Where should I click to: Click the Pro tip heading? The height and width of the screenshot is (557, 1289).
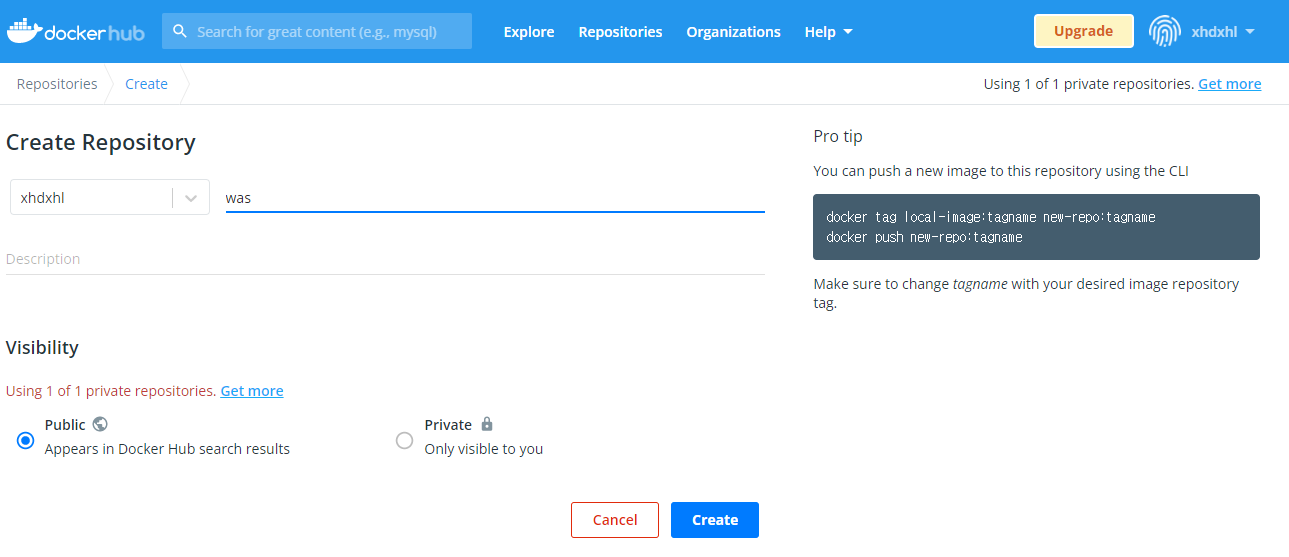point(838,136)
